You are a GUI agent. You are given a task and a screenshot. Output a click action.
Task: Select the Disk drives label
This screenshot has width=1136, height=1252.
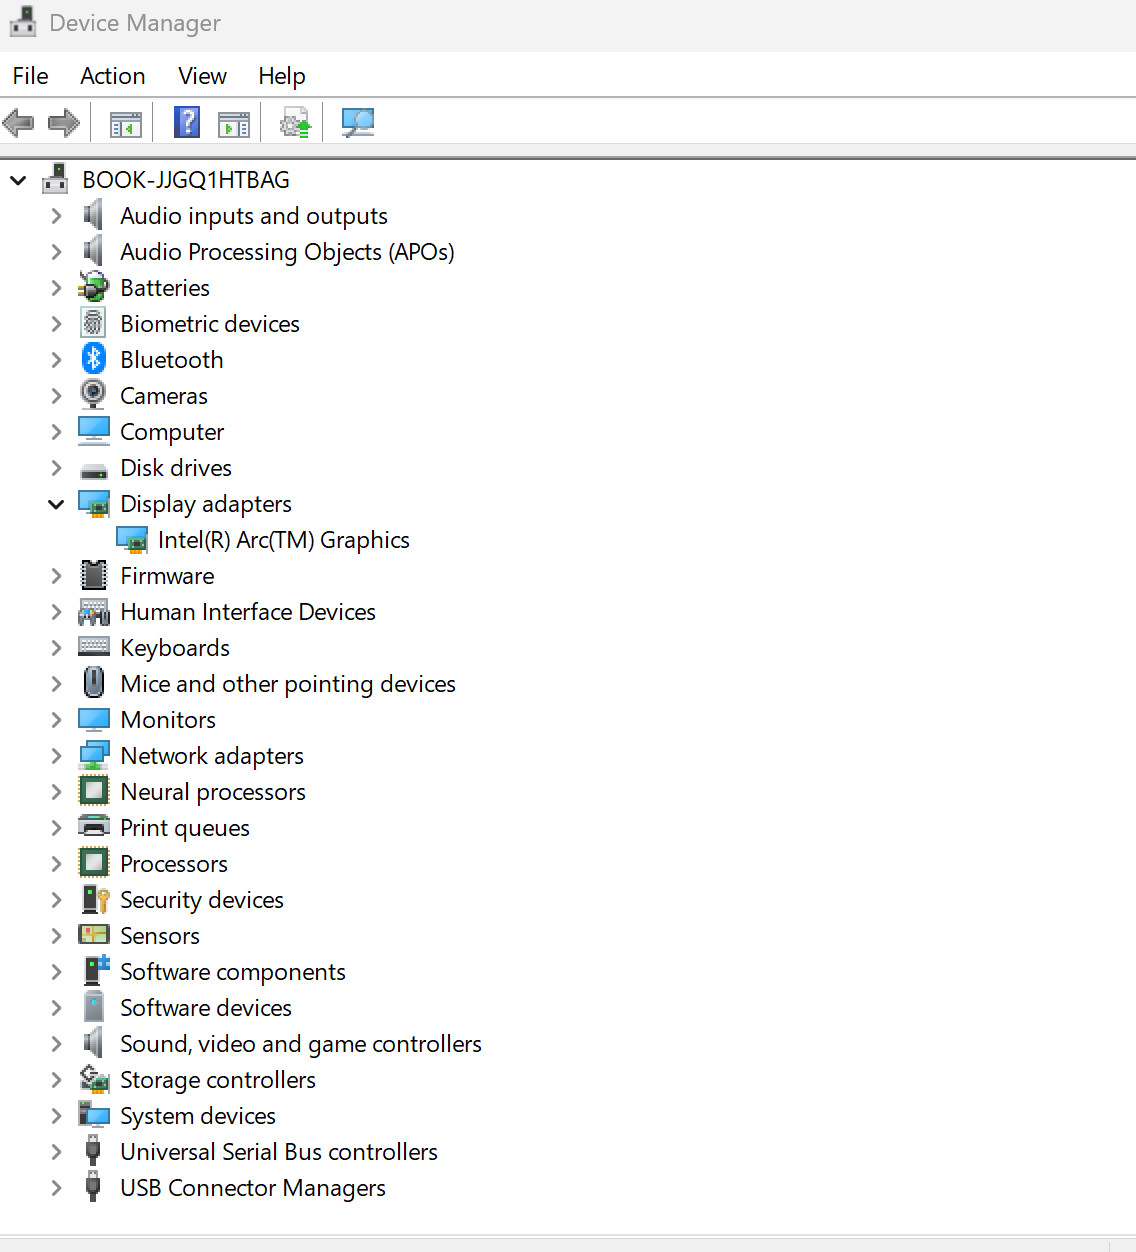click(176, 468)
